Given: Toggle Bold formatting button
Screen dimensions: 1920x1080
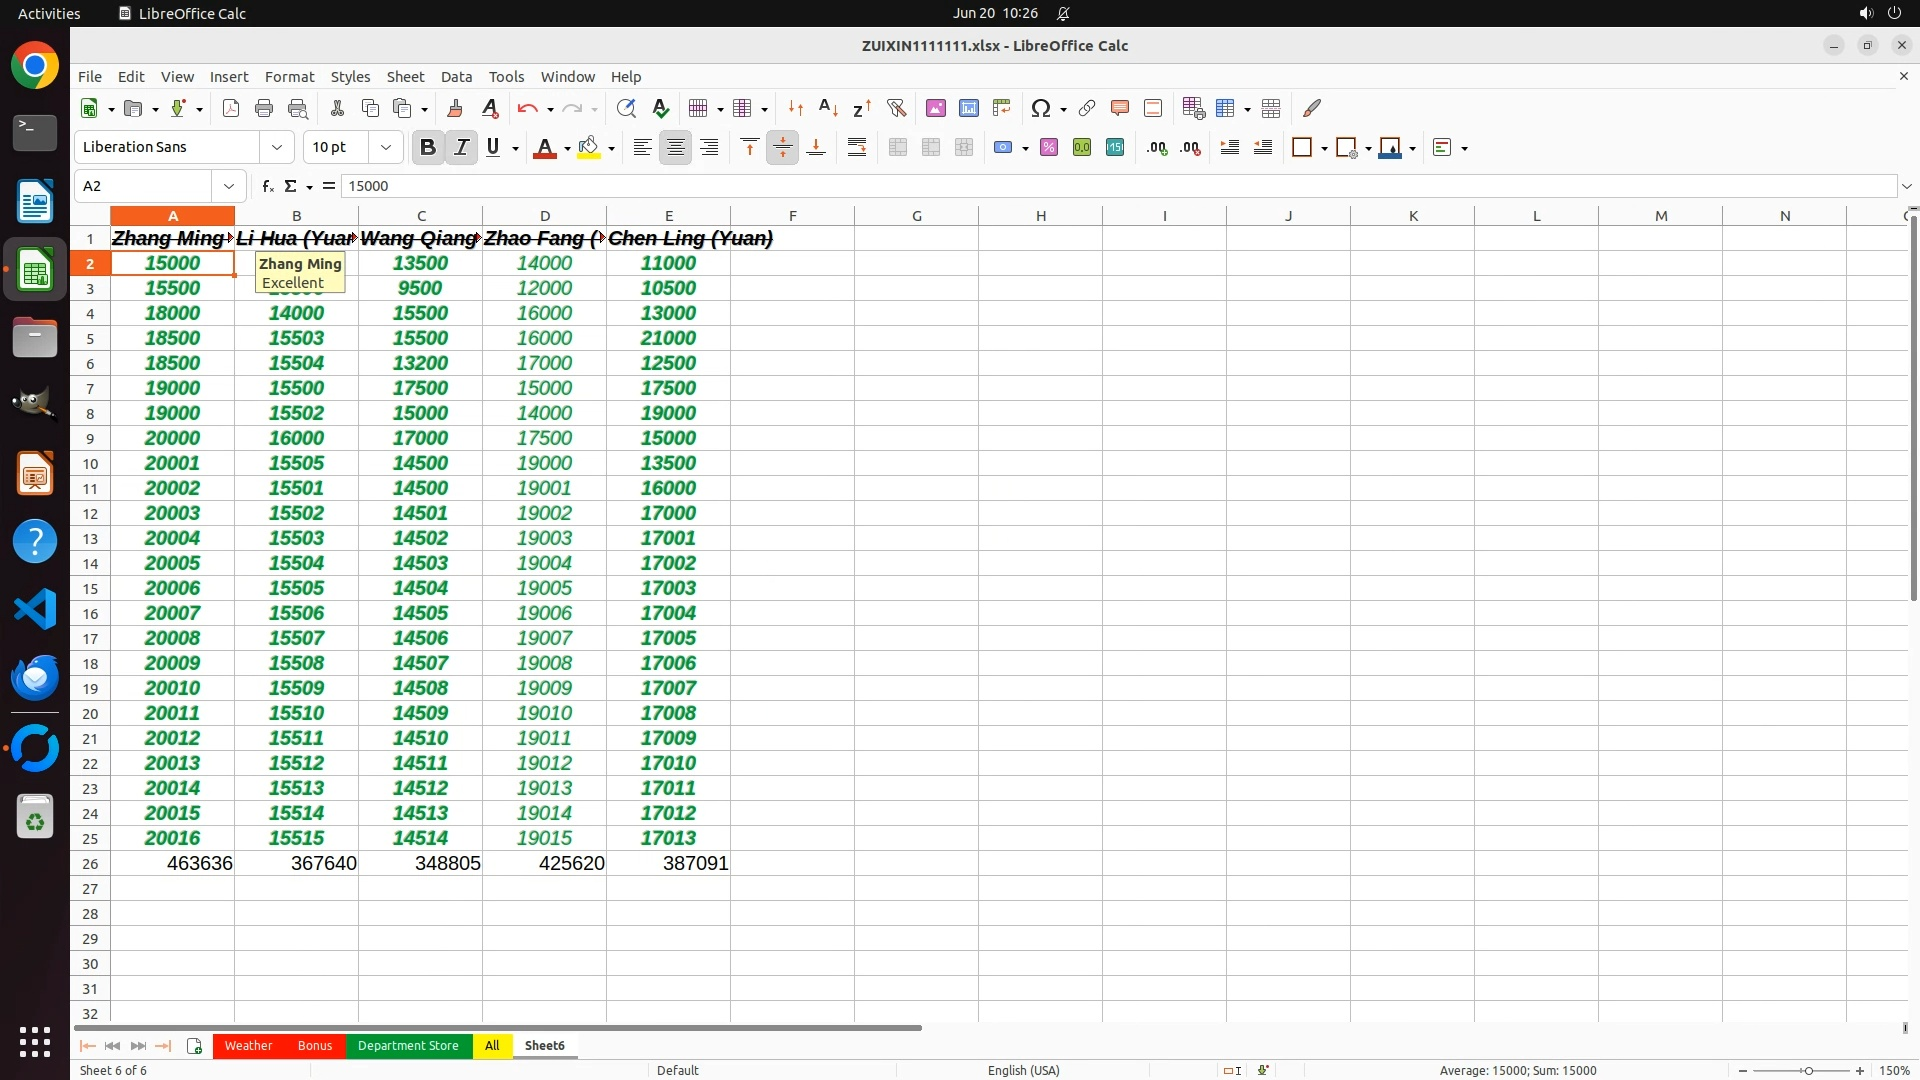Looking at the screenshot, I should click(x=428, y=147).
